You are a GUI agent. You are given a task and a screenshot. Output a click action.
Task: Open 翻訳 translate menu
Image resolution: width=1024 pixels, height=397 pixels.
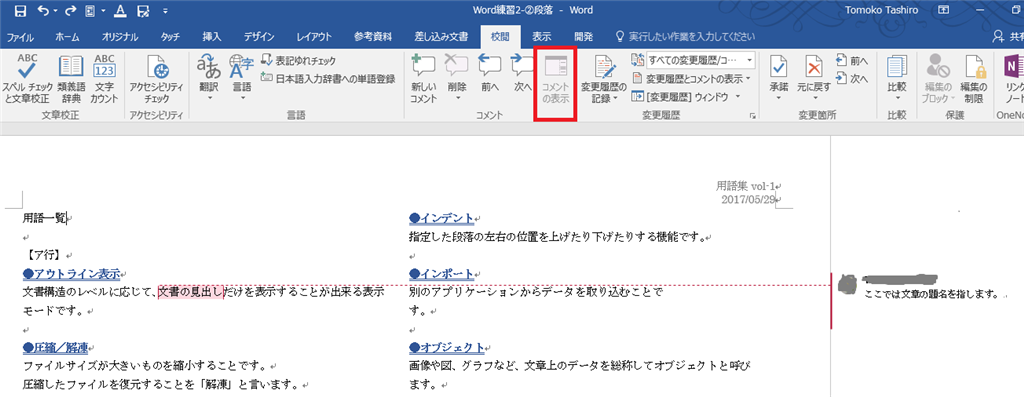click(x=210, y=78)
